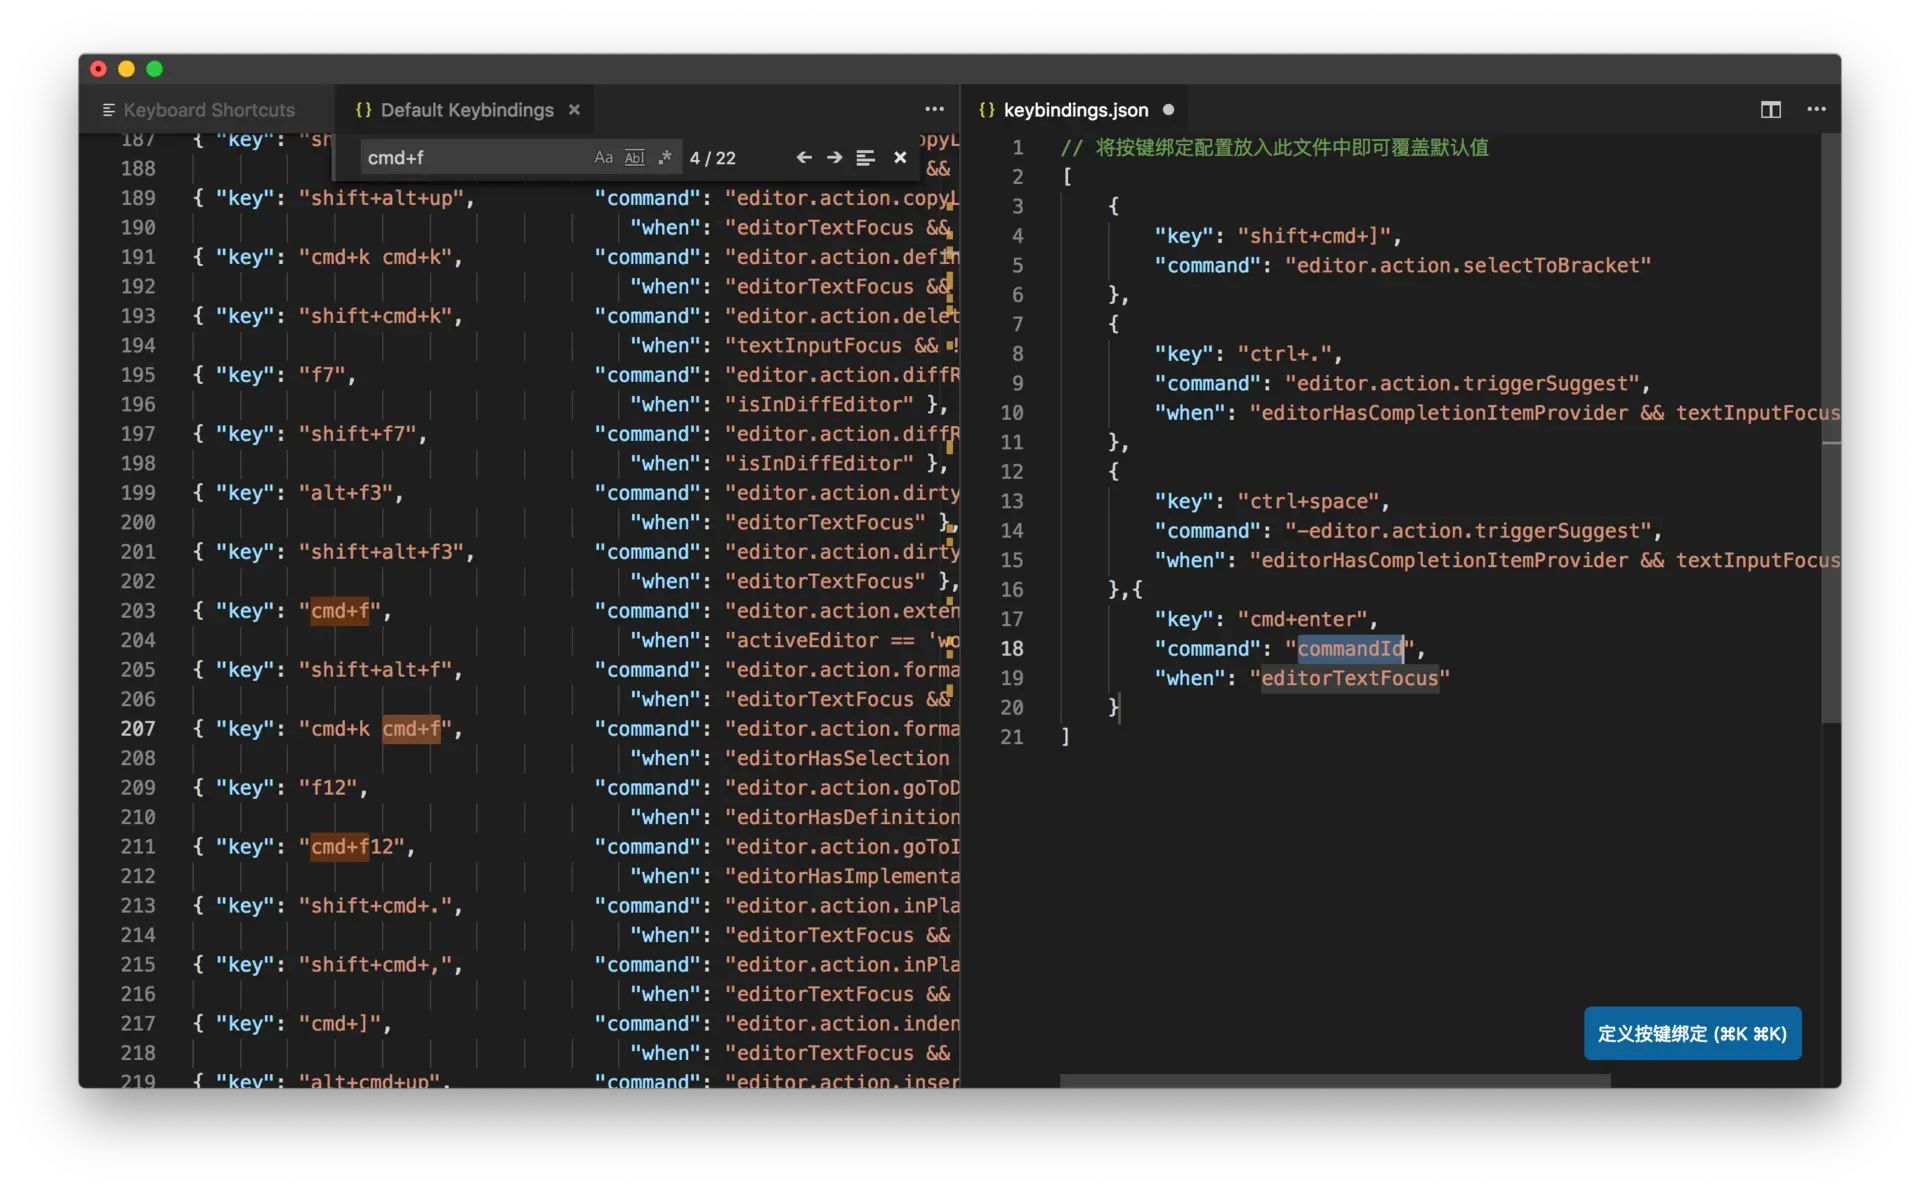This screenshot has height=1192, width=1920.
Task: Toggle Find in Selection icon
Action: pyautogui.click(x=866, y=158)
